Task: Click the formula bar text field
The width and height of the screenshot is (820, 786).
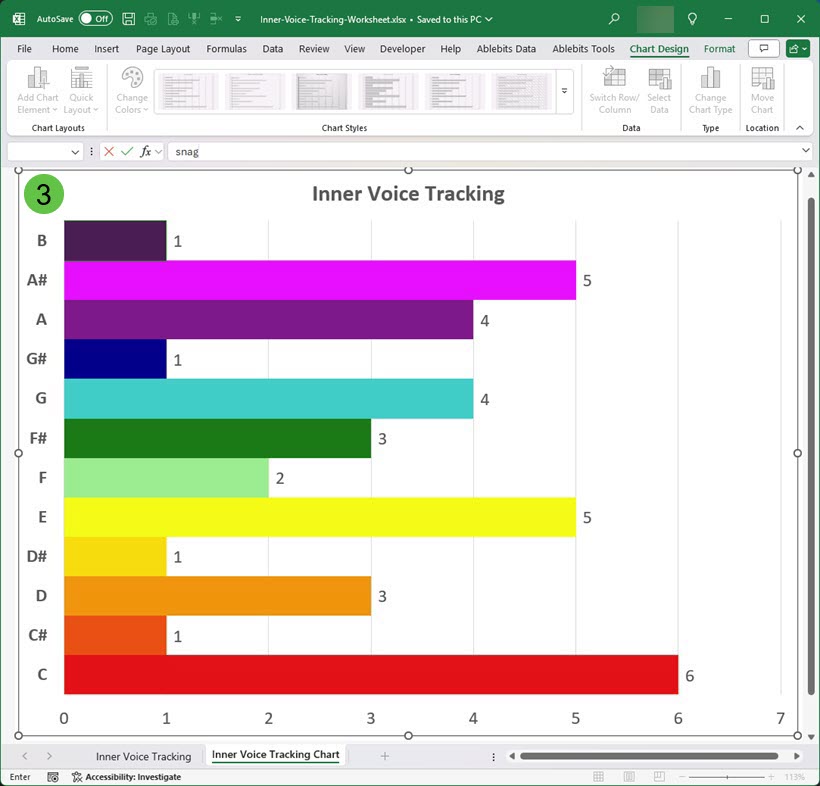Action: click(480, 151)
